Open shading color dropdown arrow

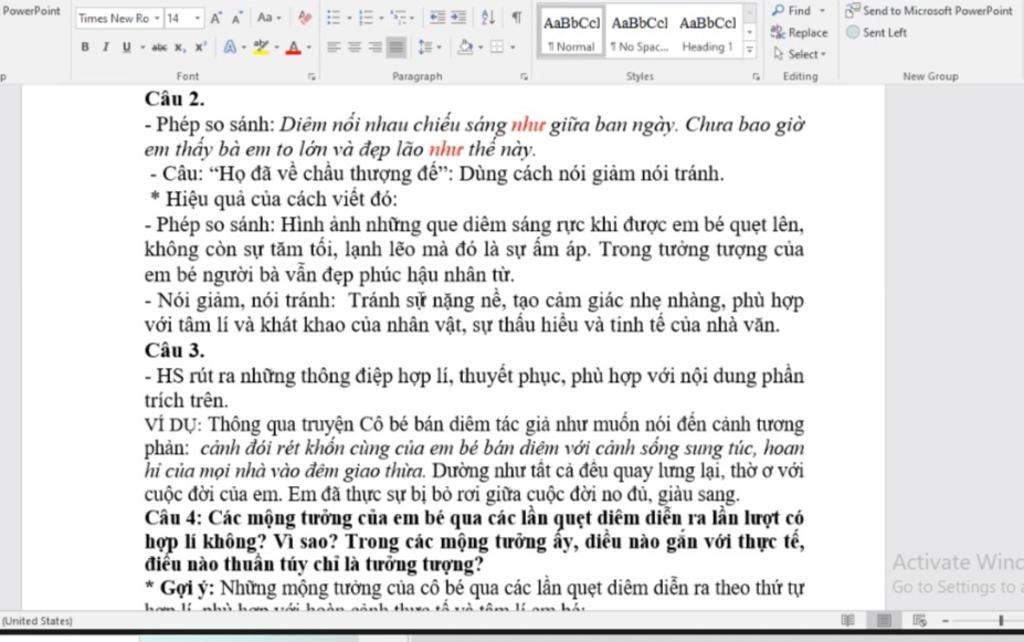[x=481, y=48]
